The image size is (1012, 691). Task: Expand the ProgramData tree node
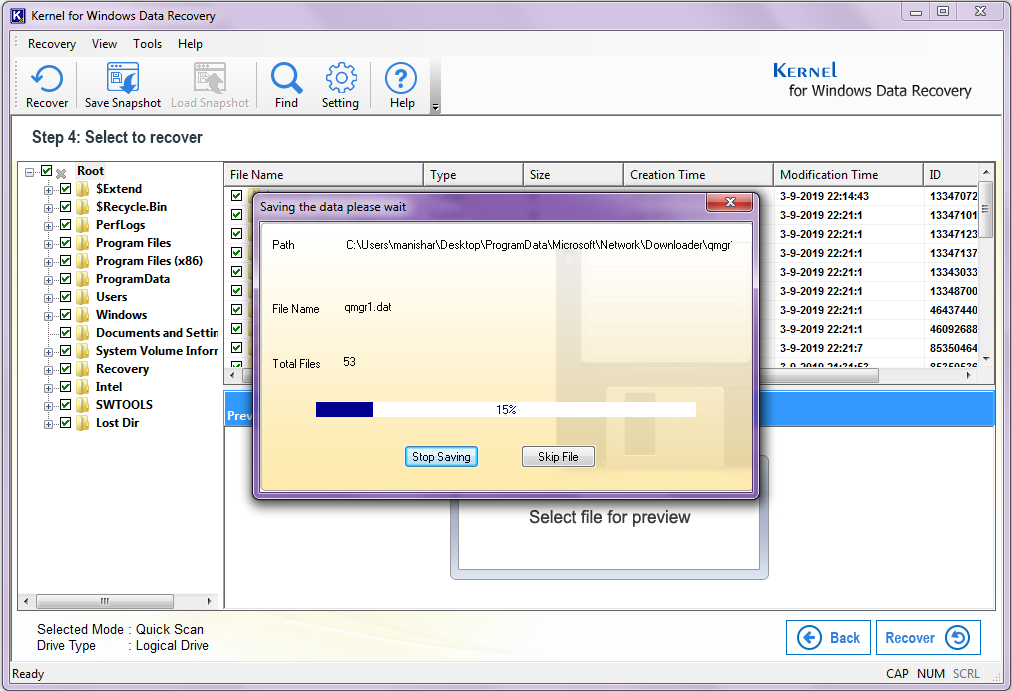pyautogui.click(x=48, y=281)
